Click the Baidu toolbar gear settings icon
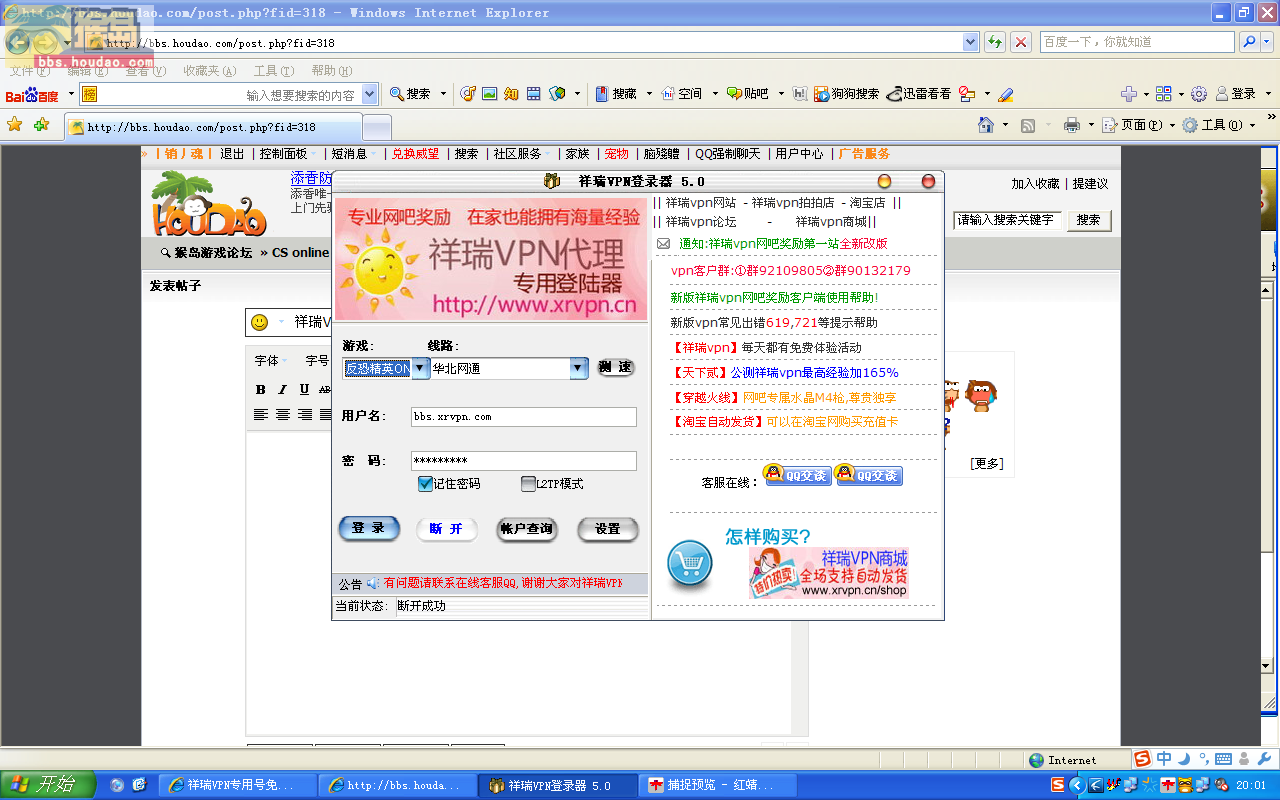 point(1198,94)
